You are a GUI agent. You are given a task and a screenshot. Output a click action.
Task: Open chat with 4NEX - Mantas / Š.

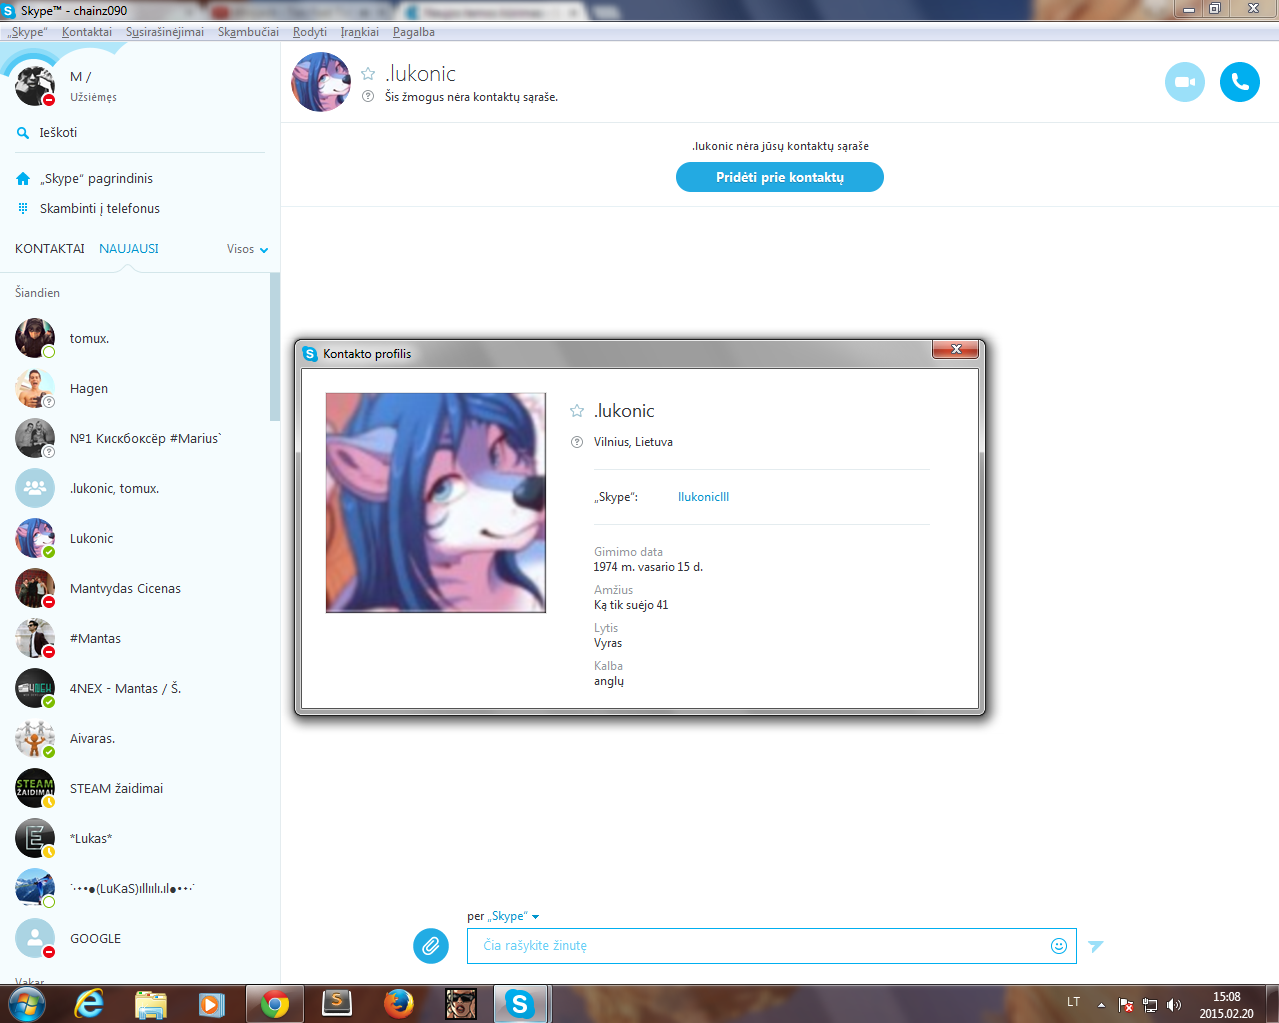(135, 688)
